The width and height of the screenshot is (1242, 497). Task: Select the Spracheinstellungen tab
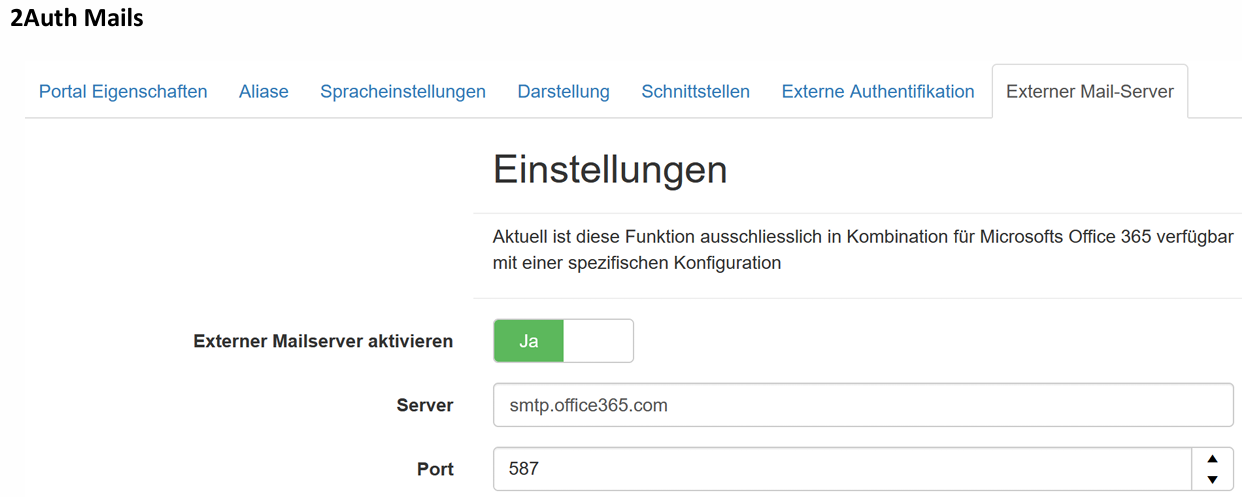403,92
